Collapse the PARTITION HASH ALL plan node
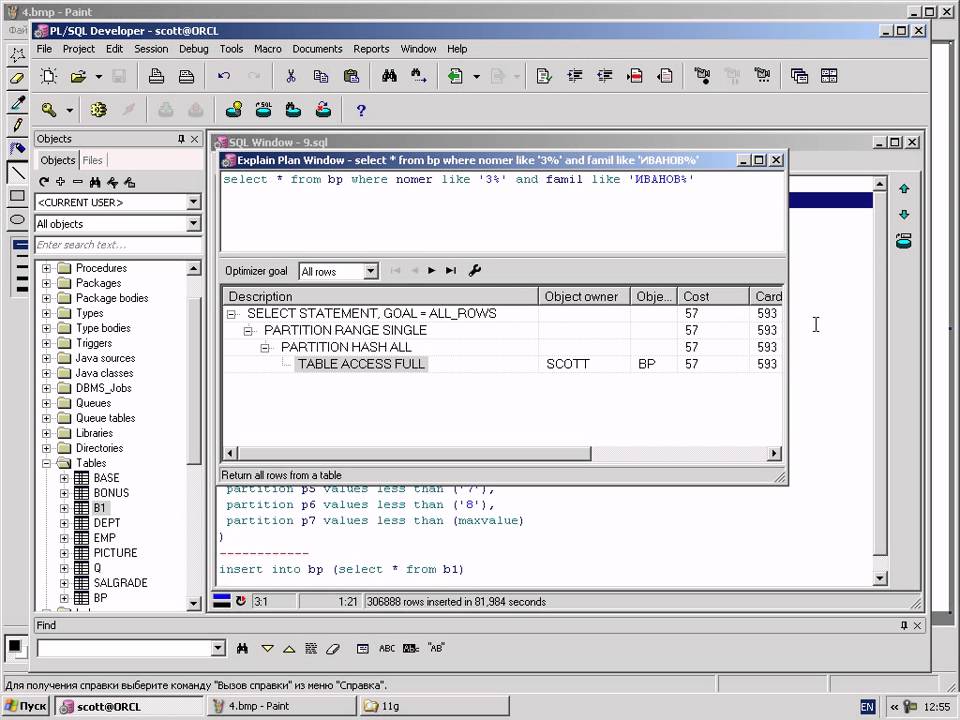Screen dimensions: 960x720 (x=265, y=348)
